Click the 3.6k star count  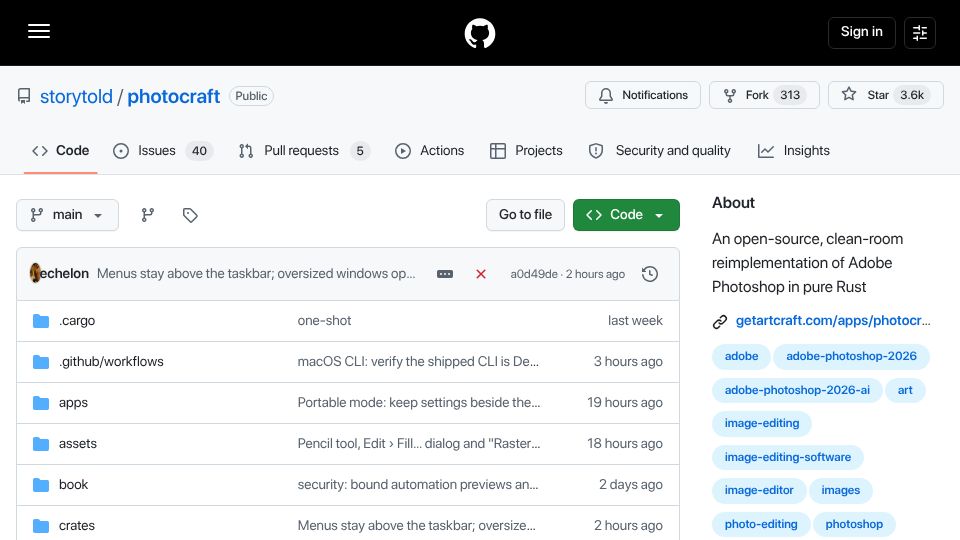click(x=912, y=95)
